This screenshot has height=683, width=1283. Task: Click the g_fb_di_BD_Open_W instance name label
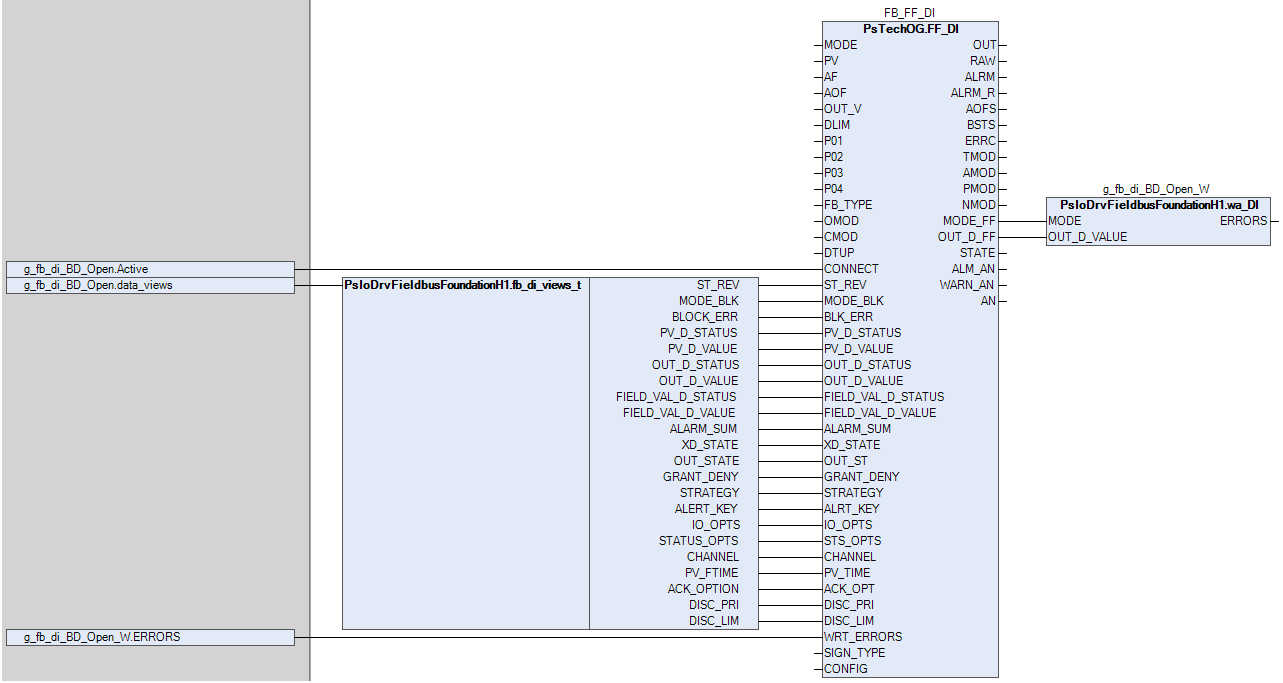pyautogui.click(x=1156, y=189)
